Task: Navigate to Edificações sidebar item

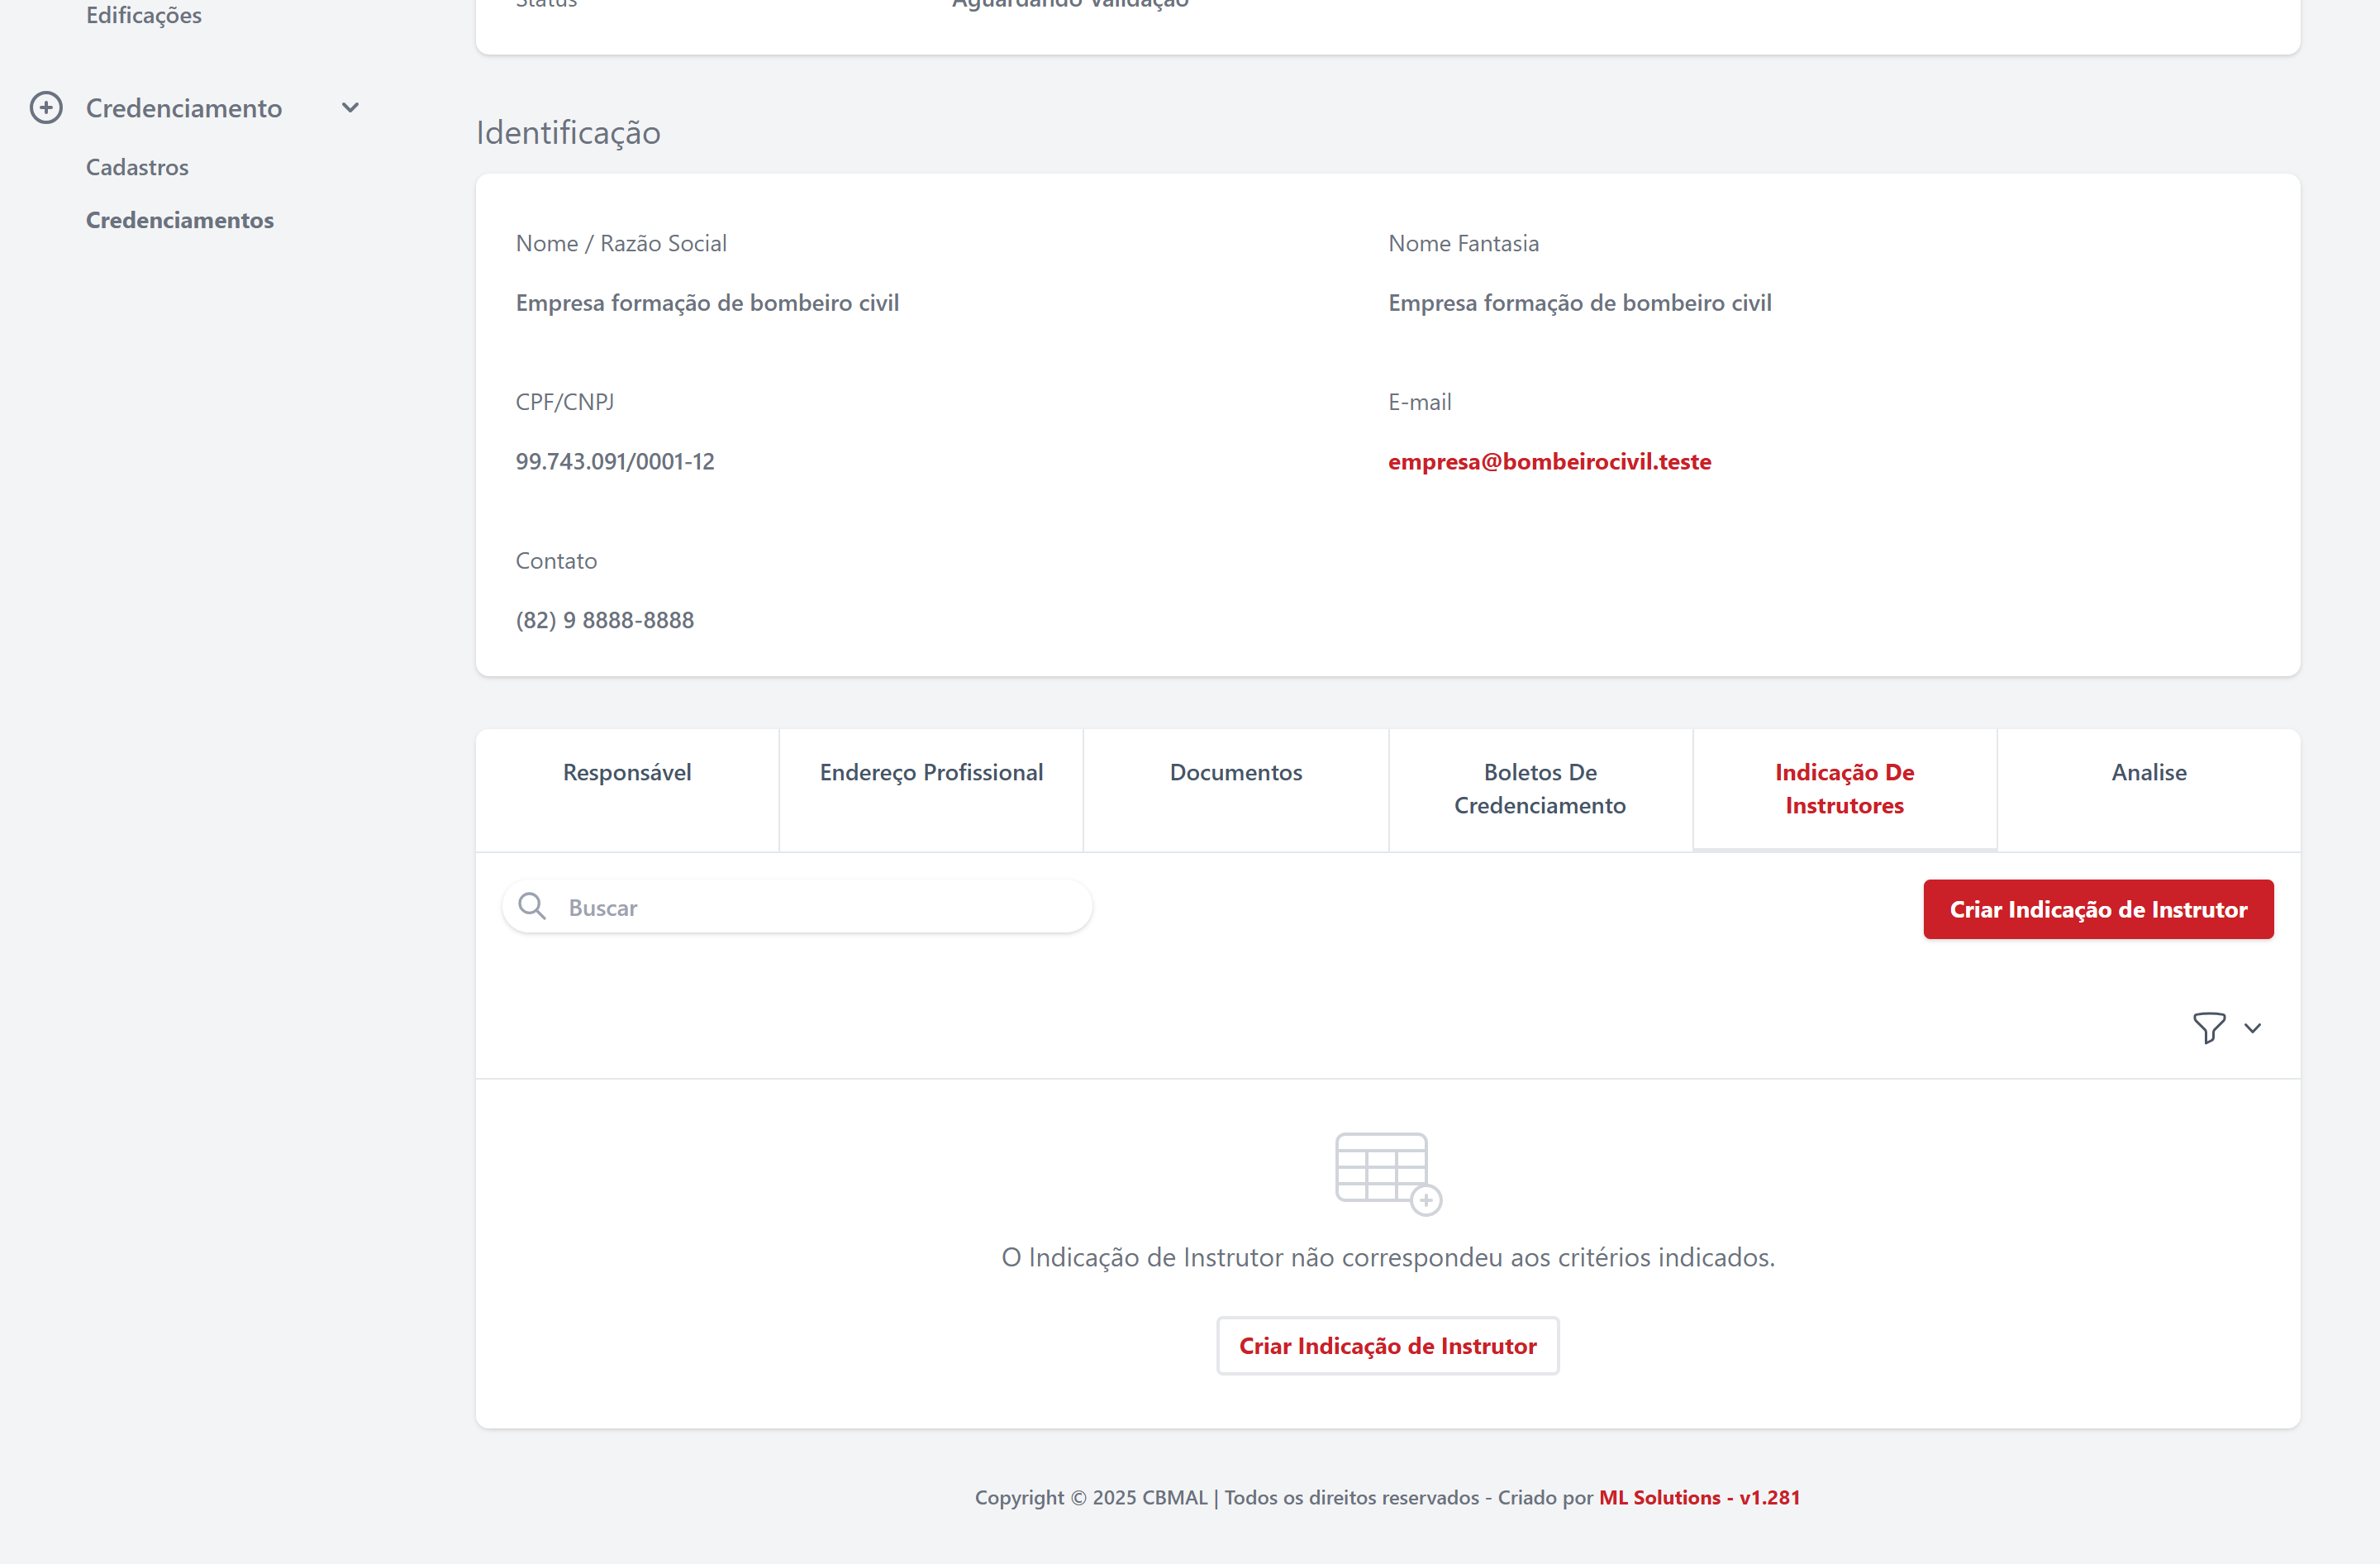Action: [x=144, y=15]
